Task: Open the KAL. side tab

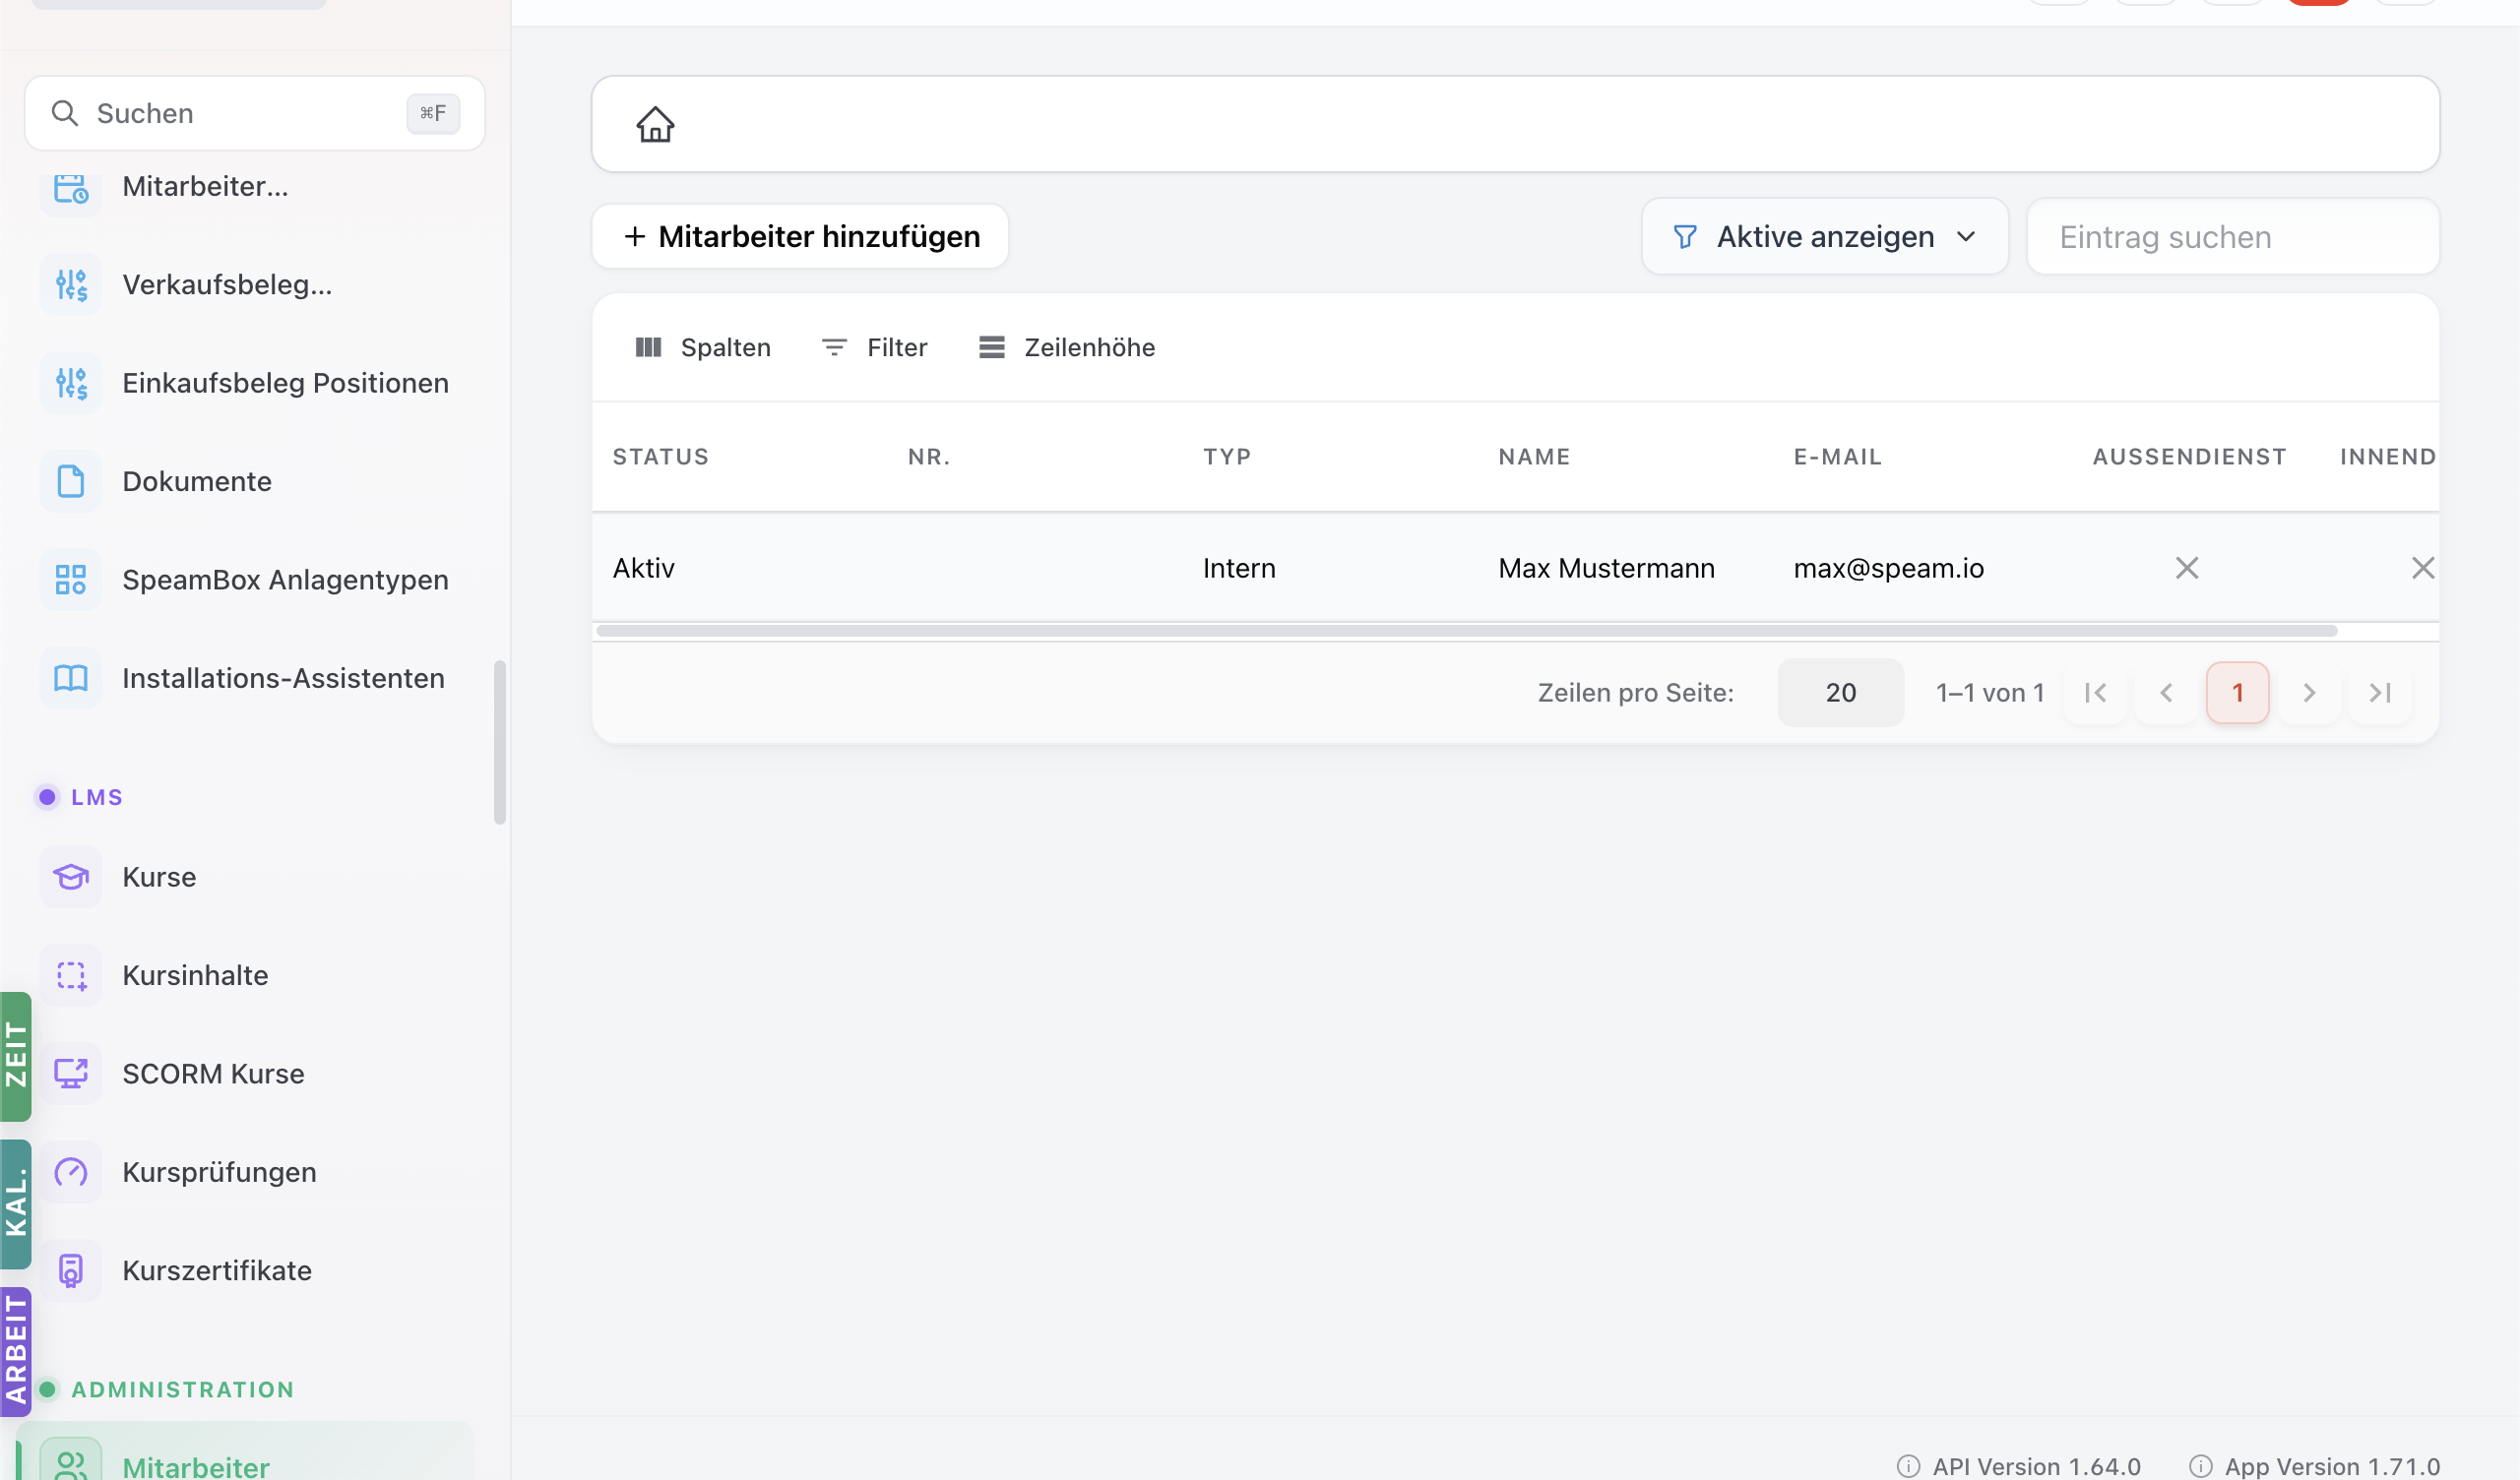Action: pos(15,1204)
